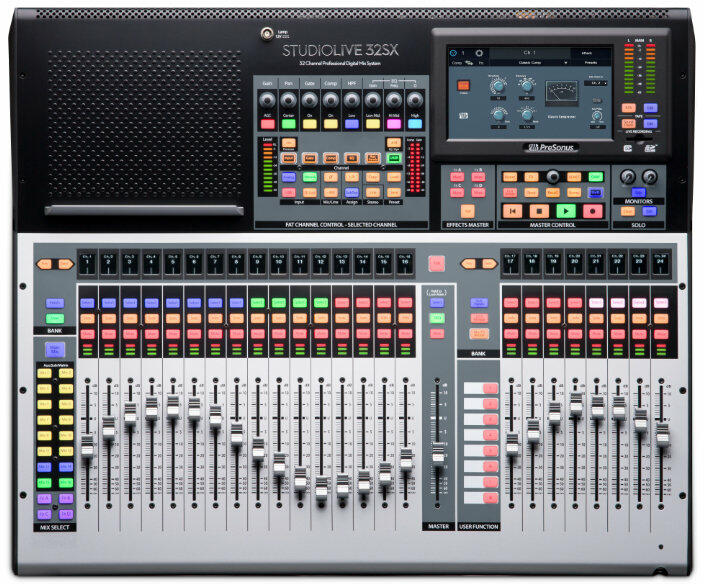Image resolution: width=704 pixels, height=584 pixels.
Task: Mute channel 1 using its red Mute button
Action: click(x=87, y=334)
